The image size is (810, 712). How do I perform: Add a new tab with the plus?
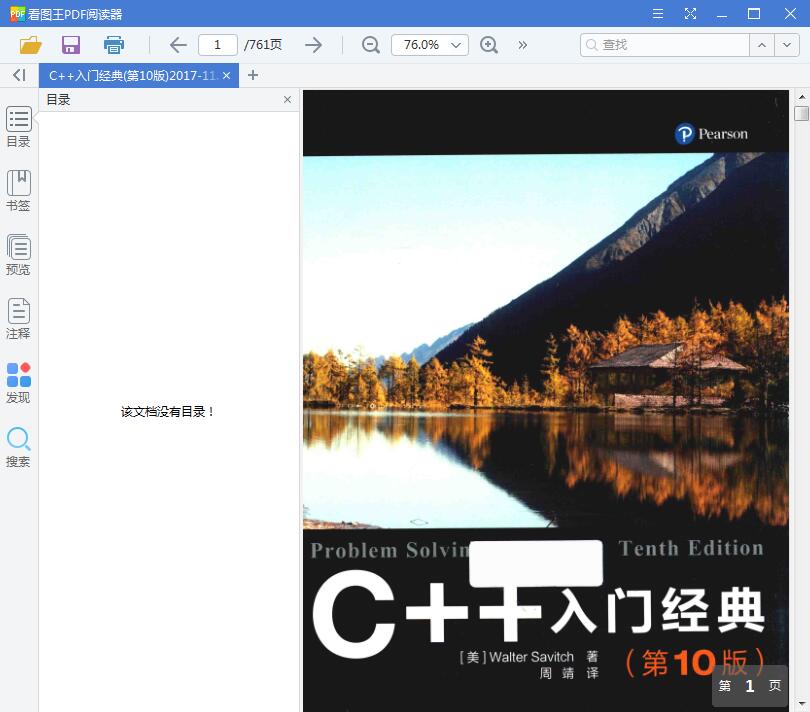pos(253,75)
